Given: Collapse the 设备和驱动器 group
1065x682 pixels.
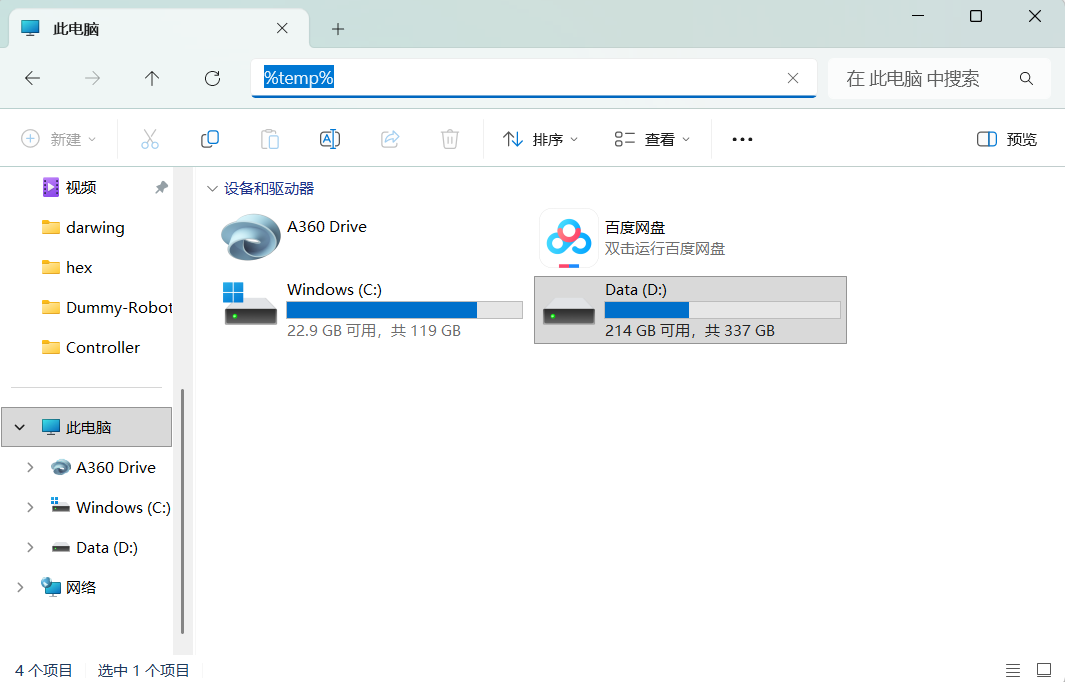Looking at the screenshot, I should tap(212, 188).
